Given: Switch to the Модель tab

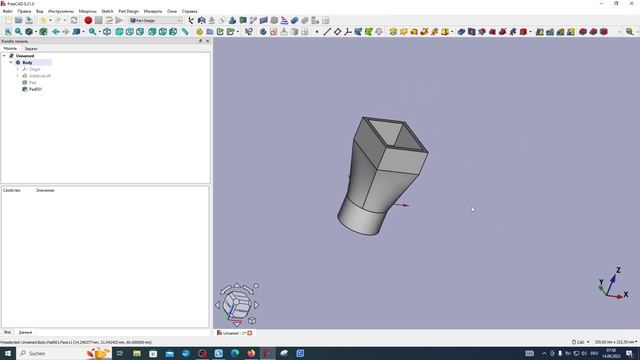Looking at the screenshot, I should pyautogui.click(x=10, y=48).
